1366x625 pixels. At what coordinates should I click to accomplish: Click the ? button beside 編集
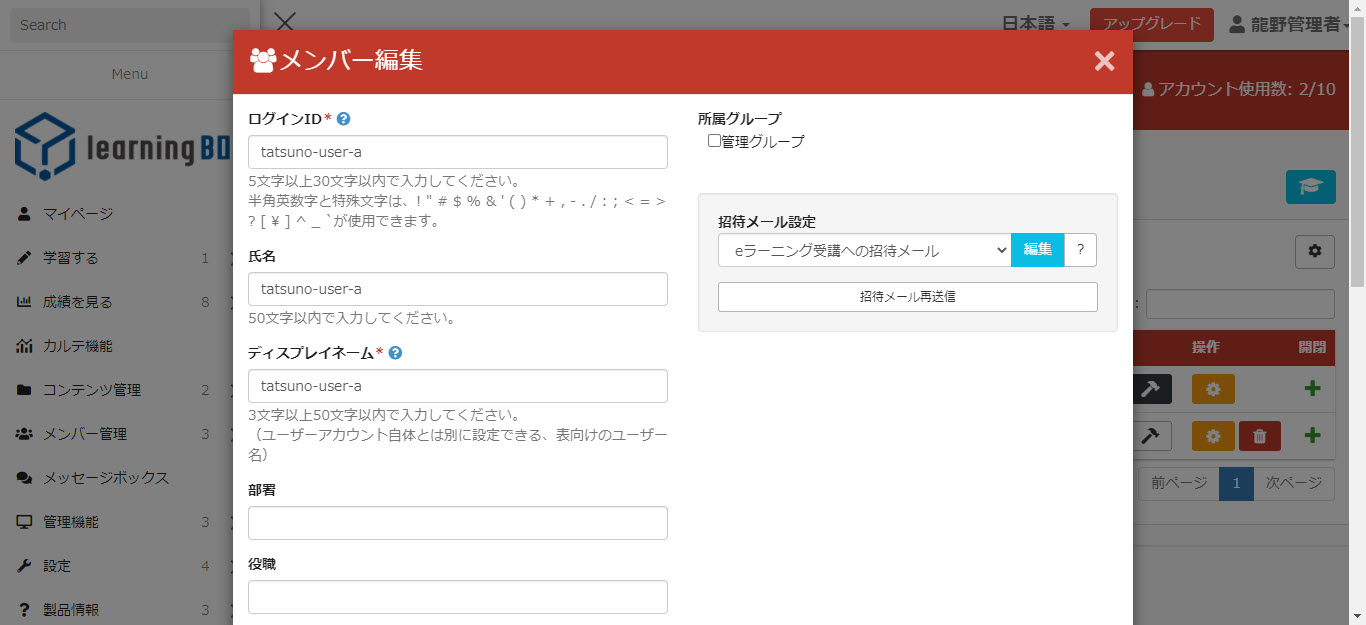[x=1080, y=250]
